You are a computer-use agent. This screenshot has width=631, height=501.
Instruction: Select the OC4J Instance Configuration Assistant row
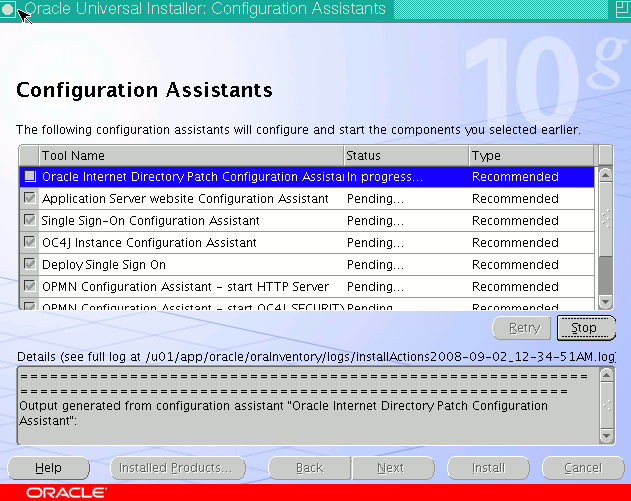pyautogui.click(x=307, y=243)
